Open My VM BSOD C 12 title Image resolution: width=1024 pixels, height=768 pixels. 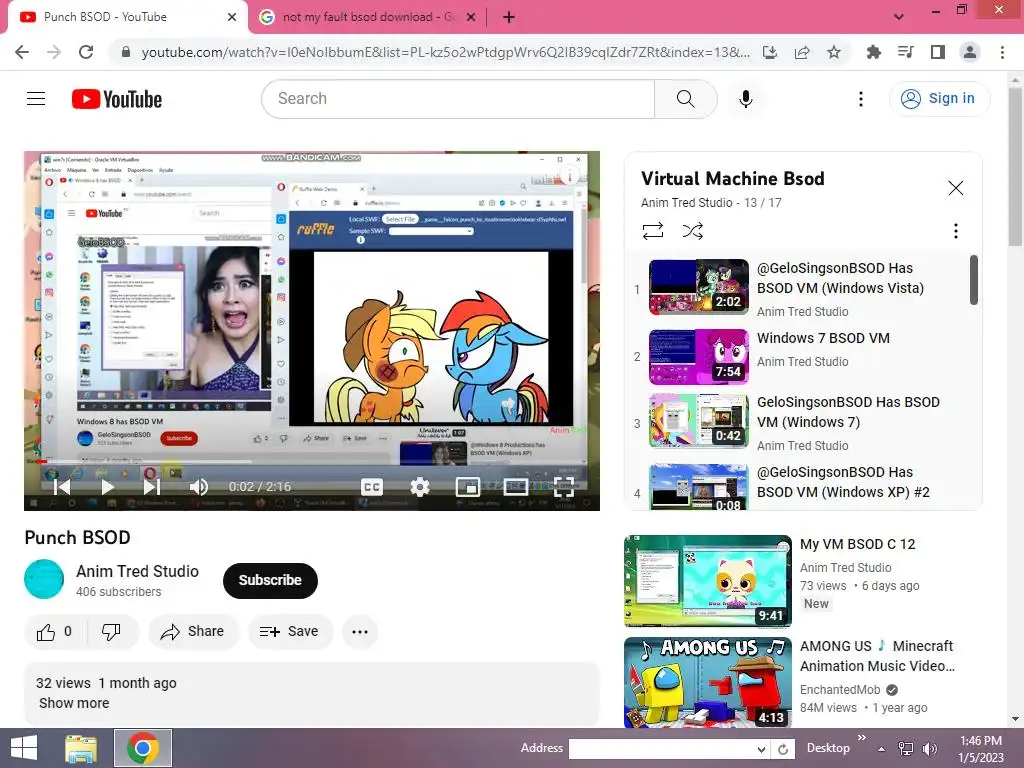pos(857,544)
